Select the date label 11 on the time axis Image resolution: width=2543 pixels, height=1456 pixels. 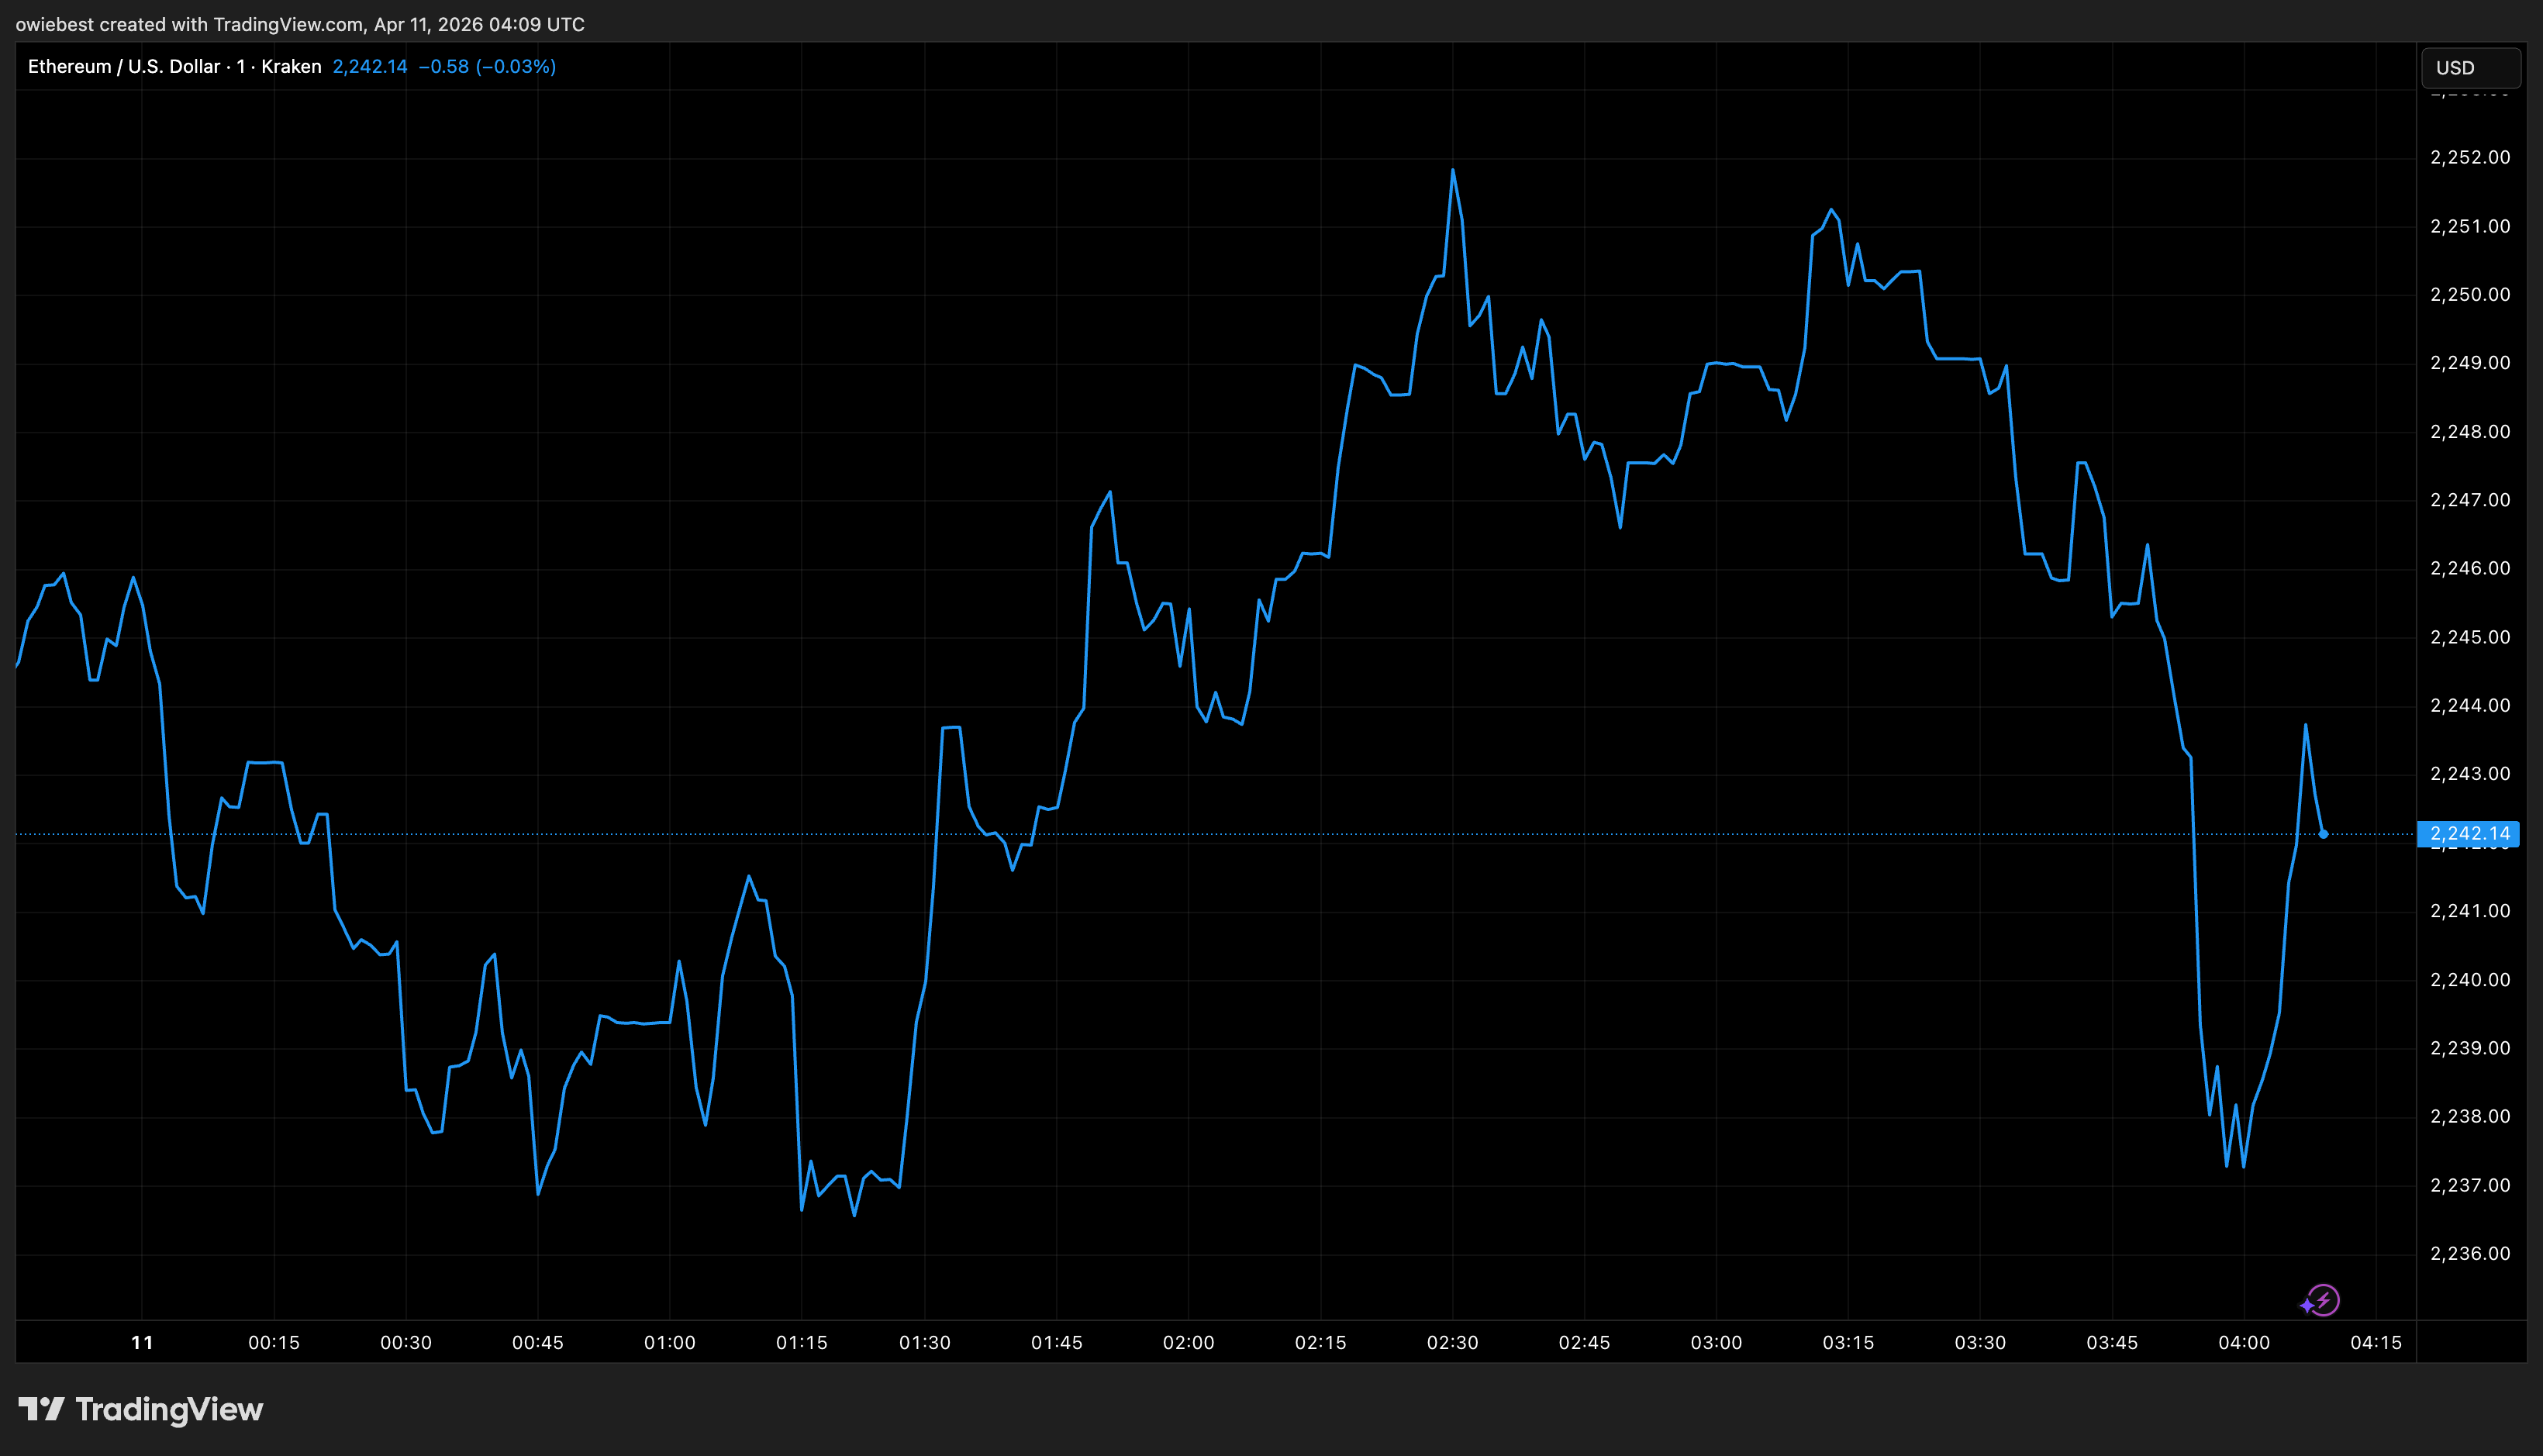142,1343
